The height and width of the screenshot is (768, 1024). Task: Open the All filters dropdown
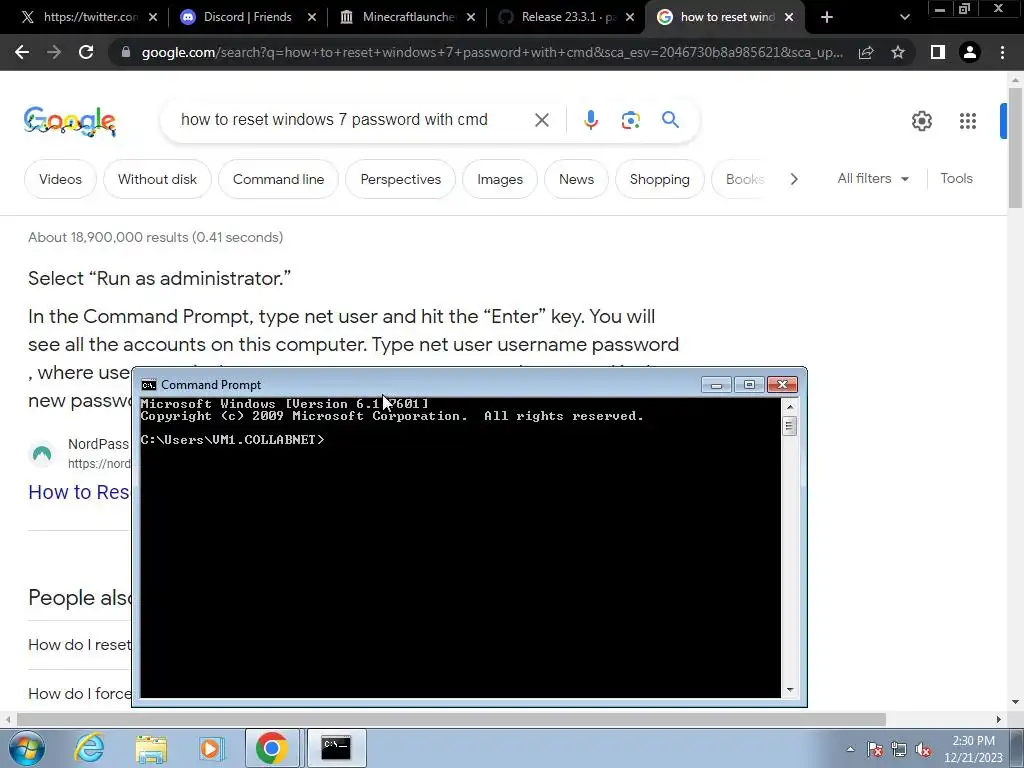872,178
